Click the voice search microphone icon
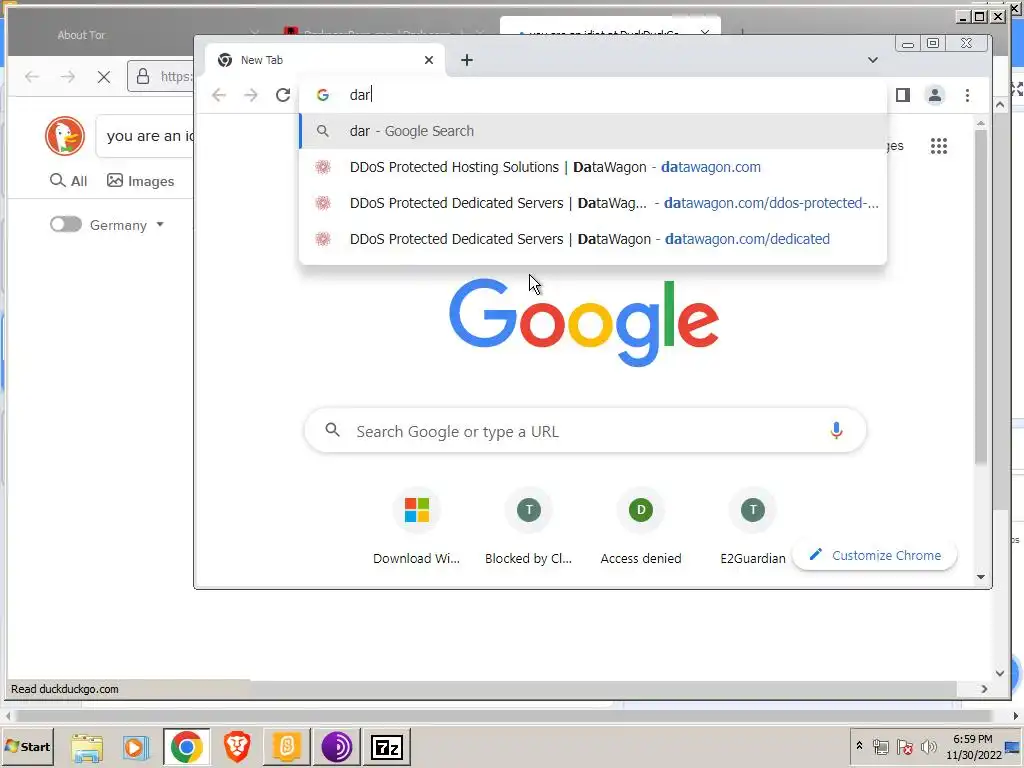Screen dimensions: 1024x768 836,430
